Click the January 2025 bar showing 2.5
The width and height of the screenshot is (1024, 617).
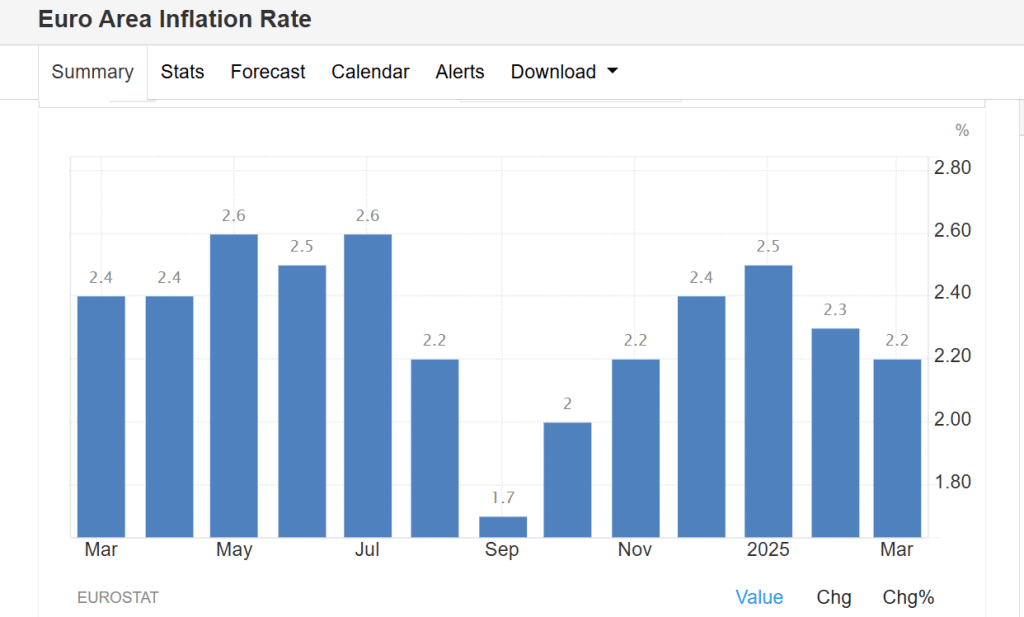point(768,401)
